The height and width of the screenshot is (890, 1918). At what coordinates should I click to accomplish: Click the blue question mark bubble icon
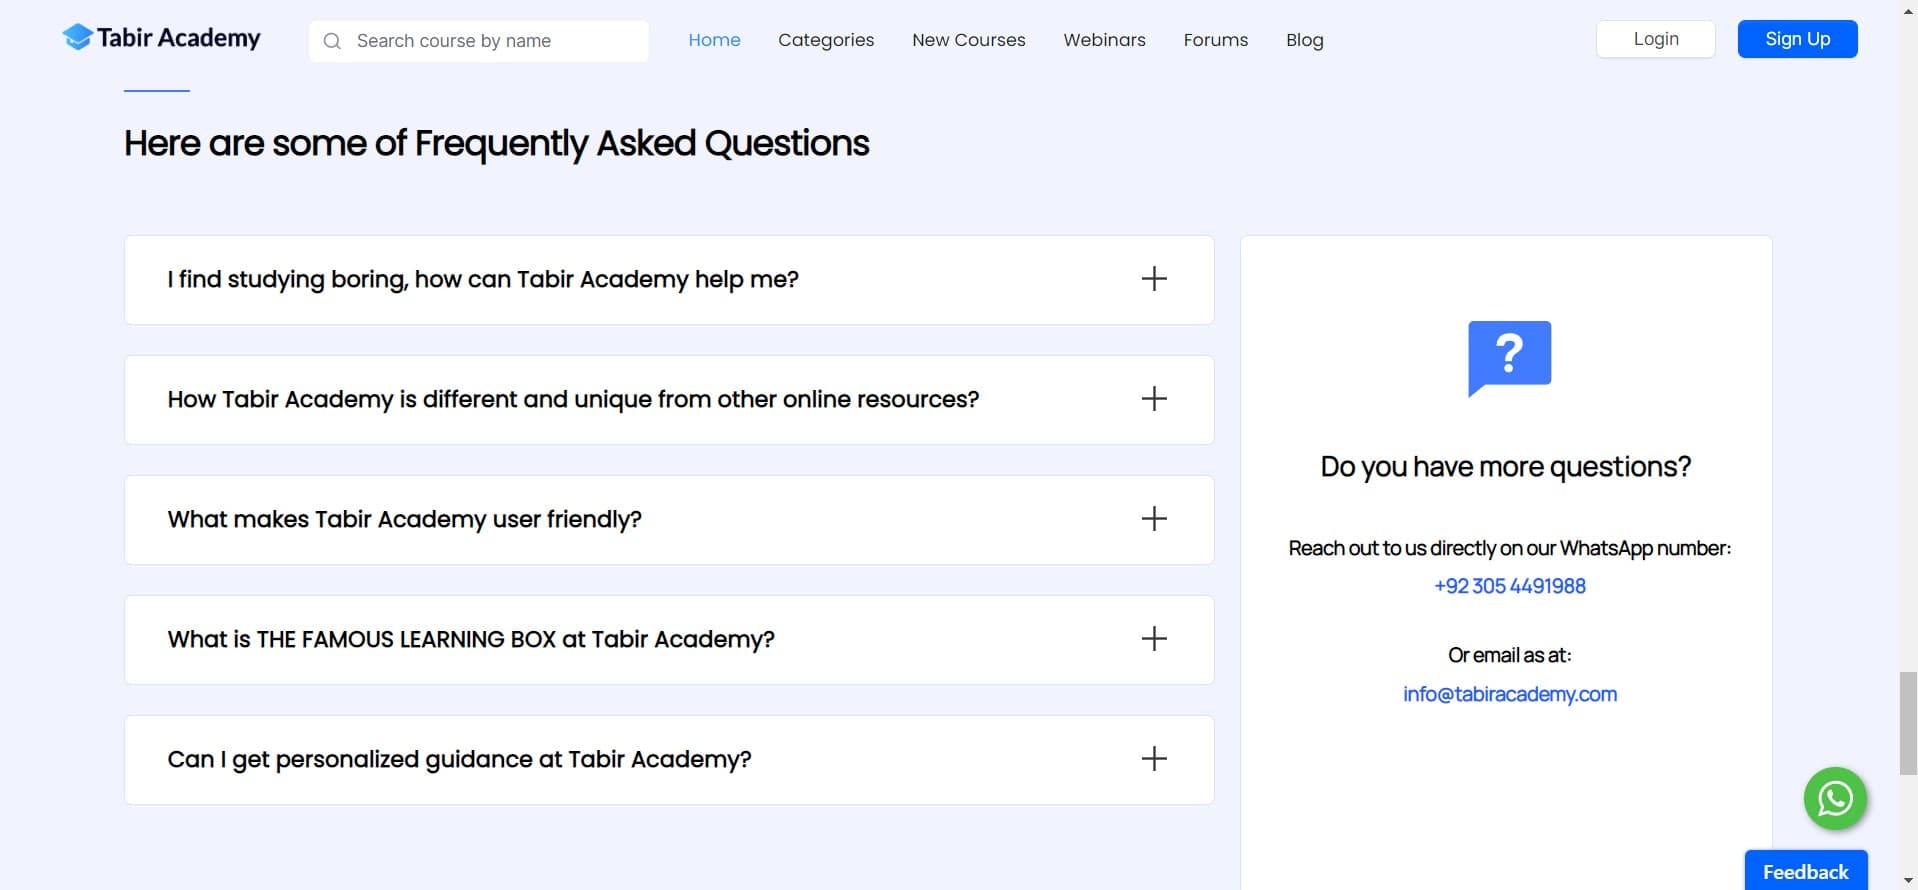1509,357
